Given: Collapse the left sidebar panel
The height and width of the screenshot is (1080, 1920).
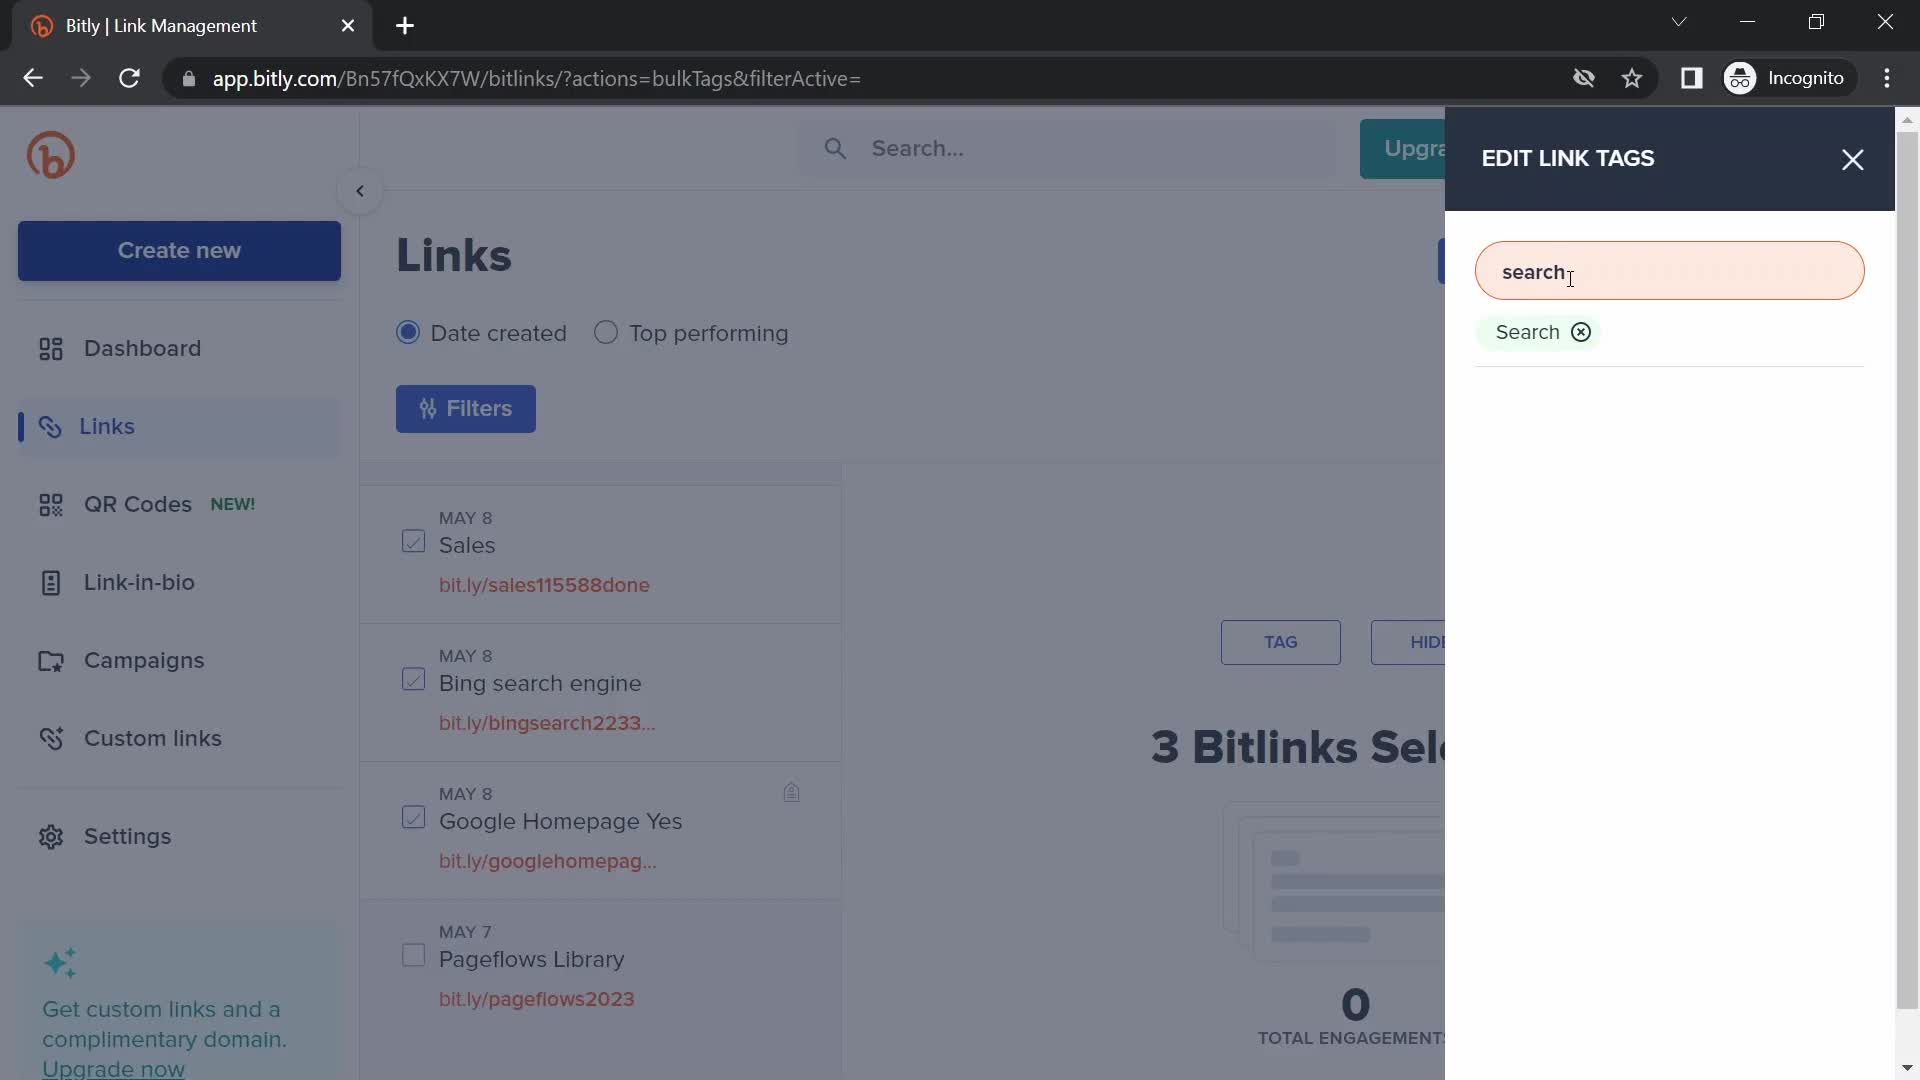Looking at the screenshot, I should (x=359, y=191).
